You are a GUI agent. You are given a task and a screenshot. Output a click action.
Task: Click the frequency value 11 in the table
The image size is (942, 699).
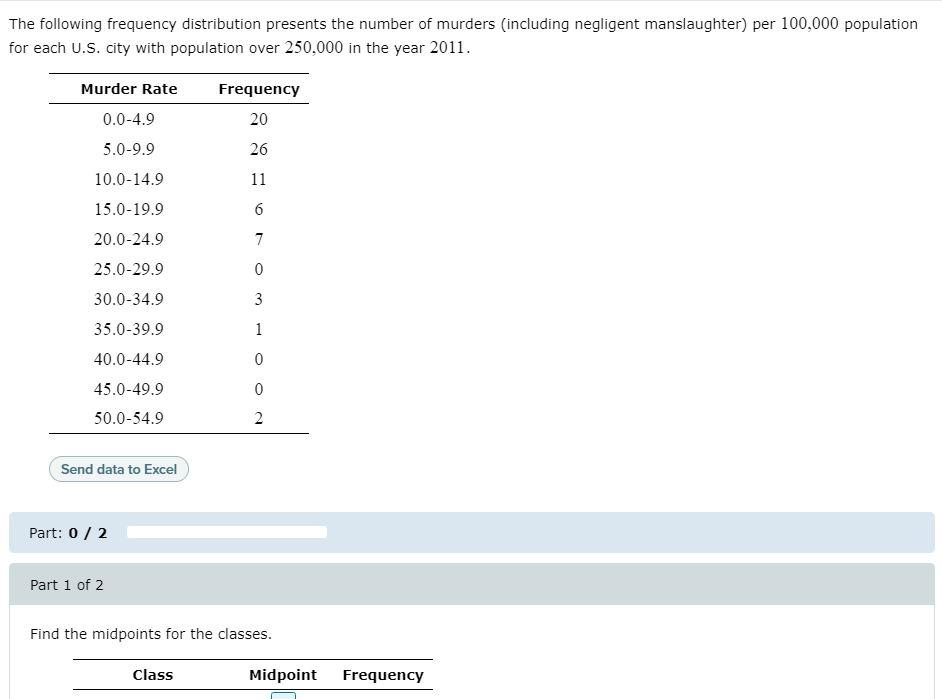pos(258,179)
